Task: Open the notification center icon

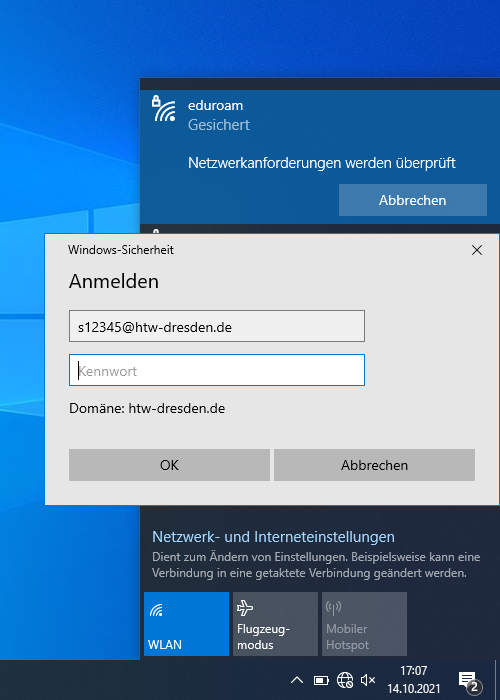Action: pyautogui.click(x=470, y=681)
